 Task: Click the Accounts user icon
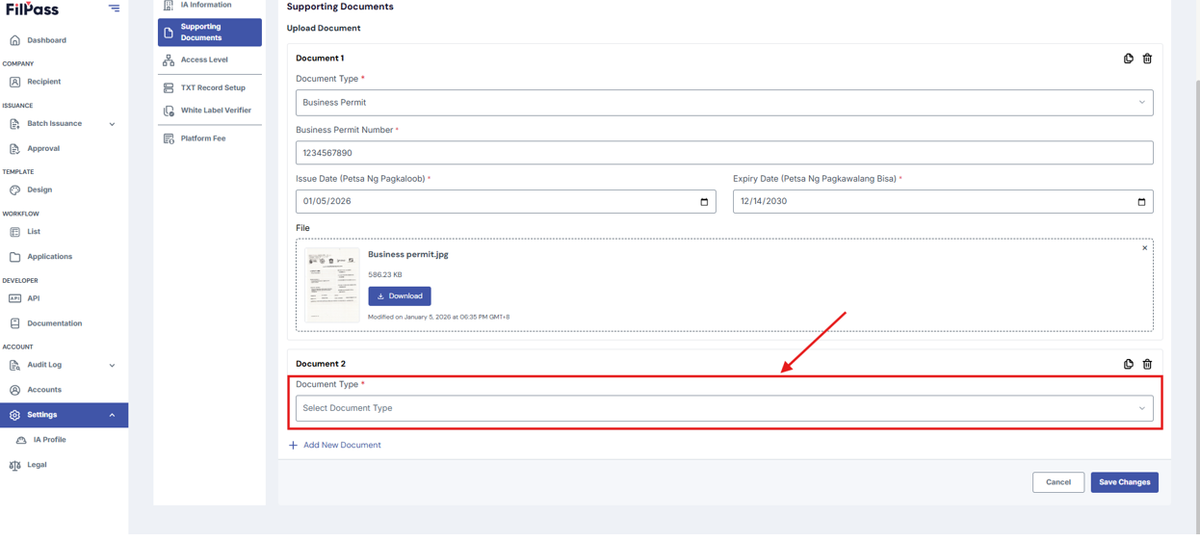click(x=15, y=390)
